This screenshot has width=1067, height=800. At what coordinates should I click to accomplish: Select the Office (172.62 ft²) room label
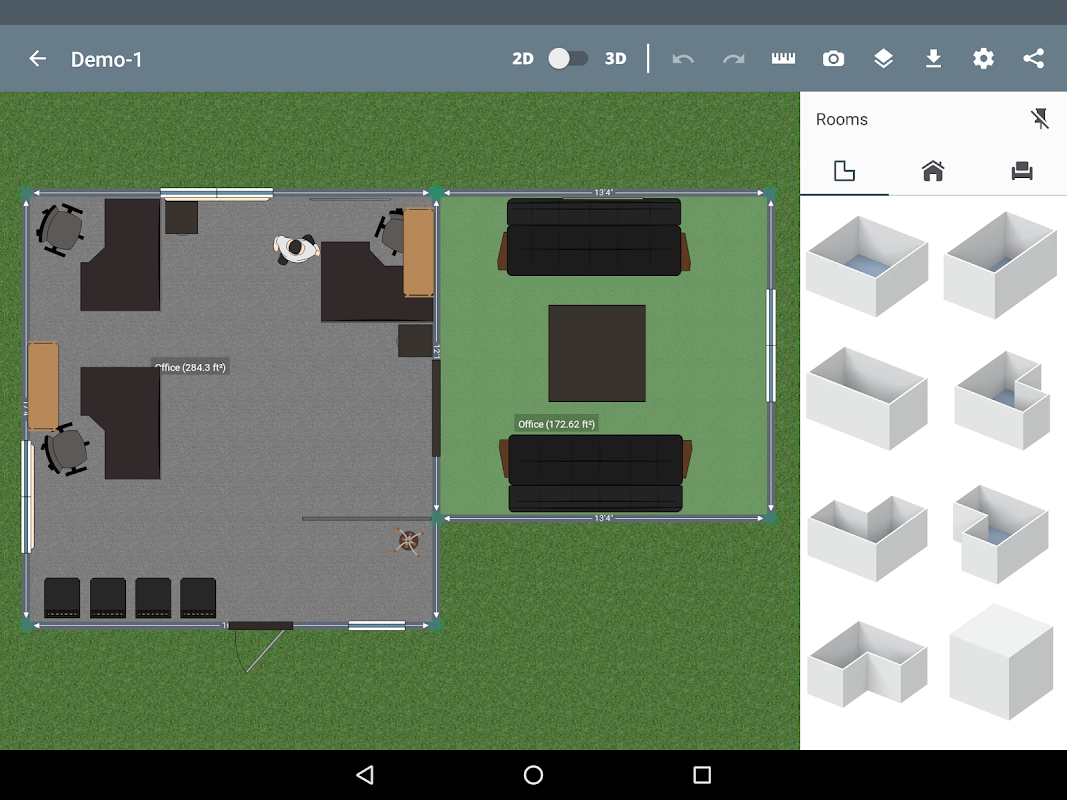coord(557,424)
